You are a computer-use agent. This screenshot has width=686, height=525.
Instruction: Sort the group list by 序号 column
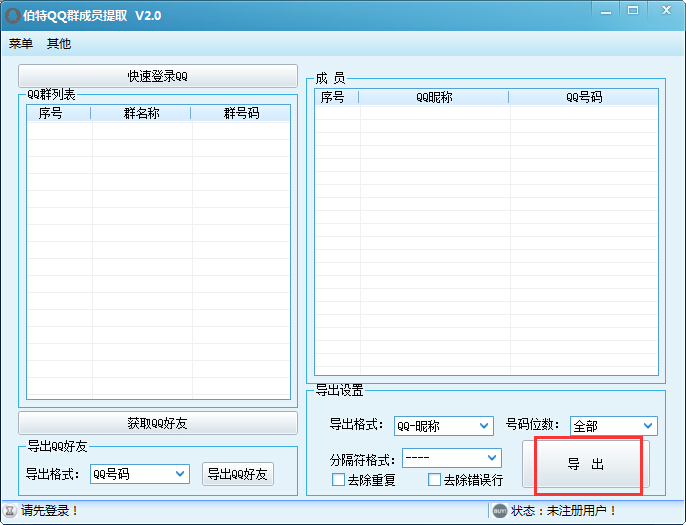tap(59, 113)
